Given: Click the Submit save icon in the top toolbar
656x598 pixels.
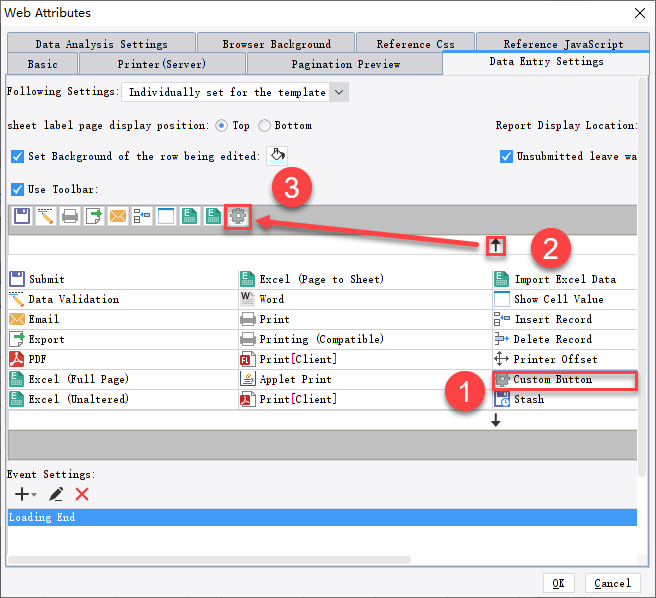Looking at the screenshot, I should 22,216.
